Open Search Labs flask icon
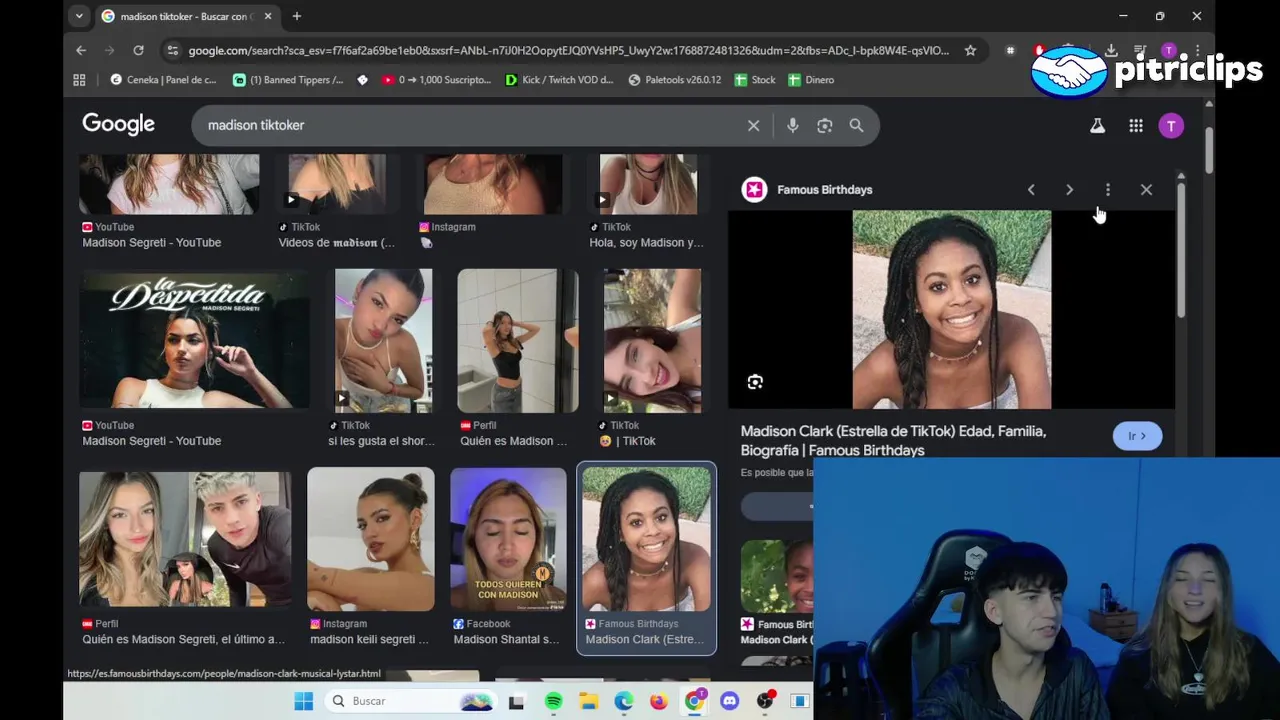 coord(1097,125)
